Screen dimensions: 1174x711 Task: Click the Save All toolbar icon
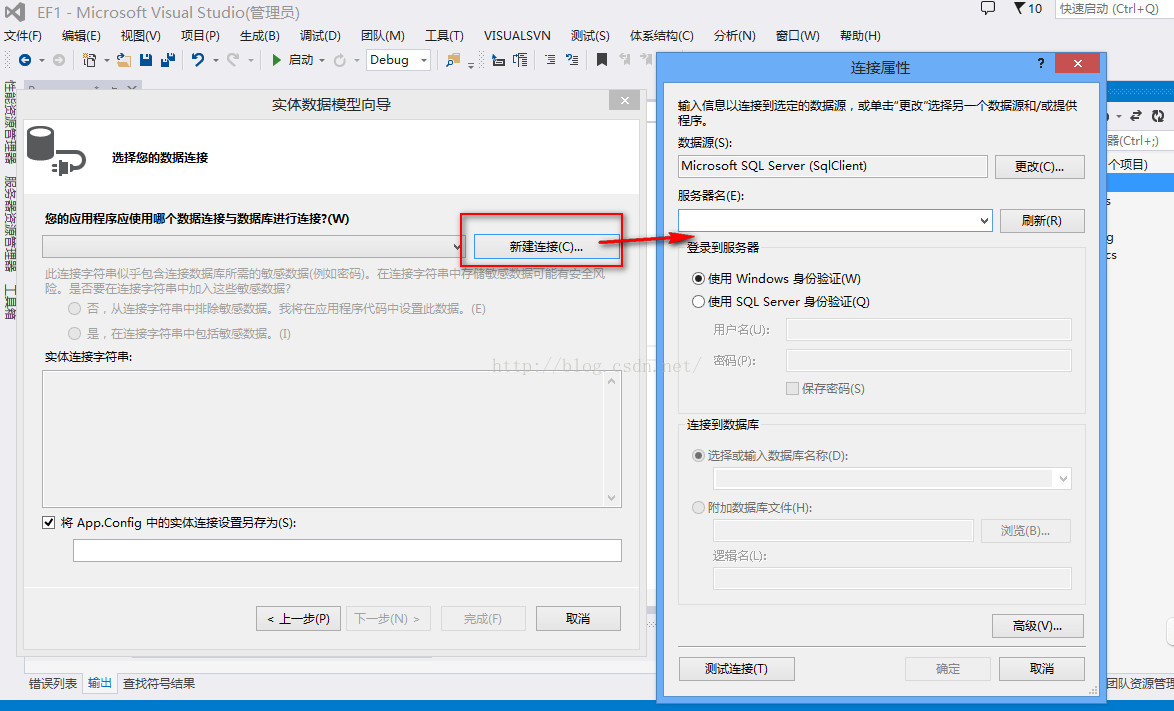click(168, 60)
